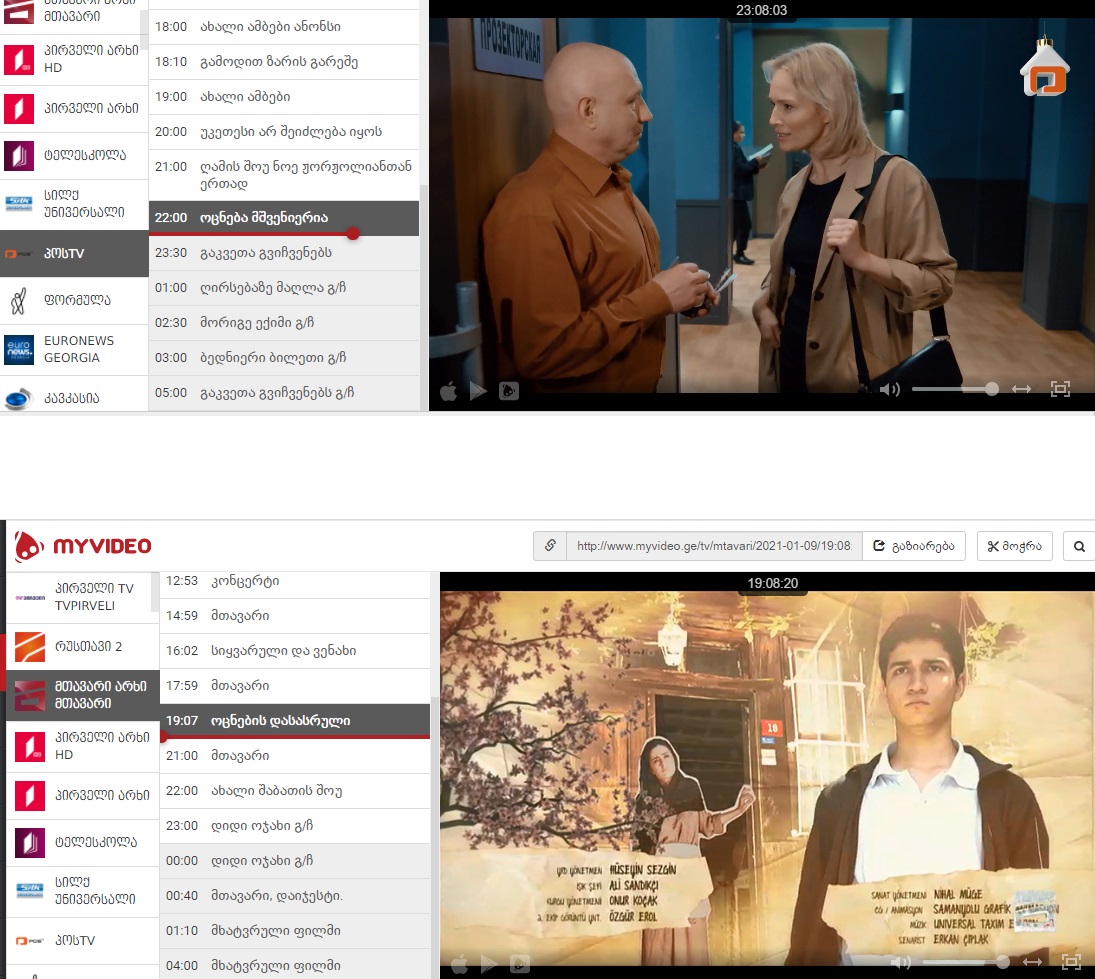Enter fullscreen in the 23:08:03 player
This screenshot has width=1095, height=979.
tap(1060, 389)
